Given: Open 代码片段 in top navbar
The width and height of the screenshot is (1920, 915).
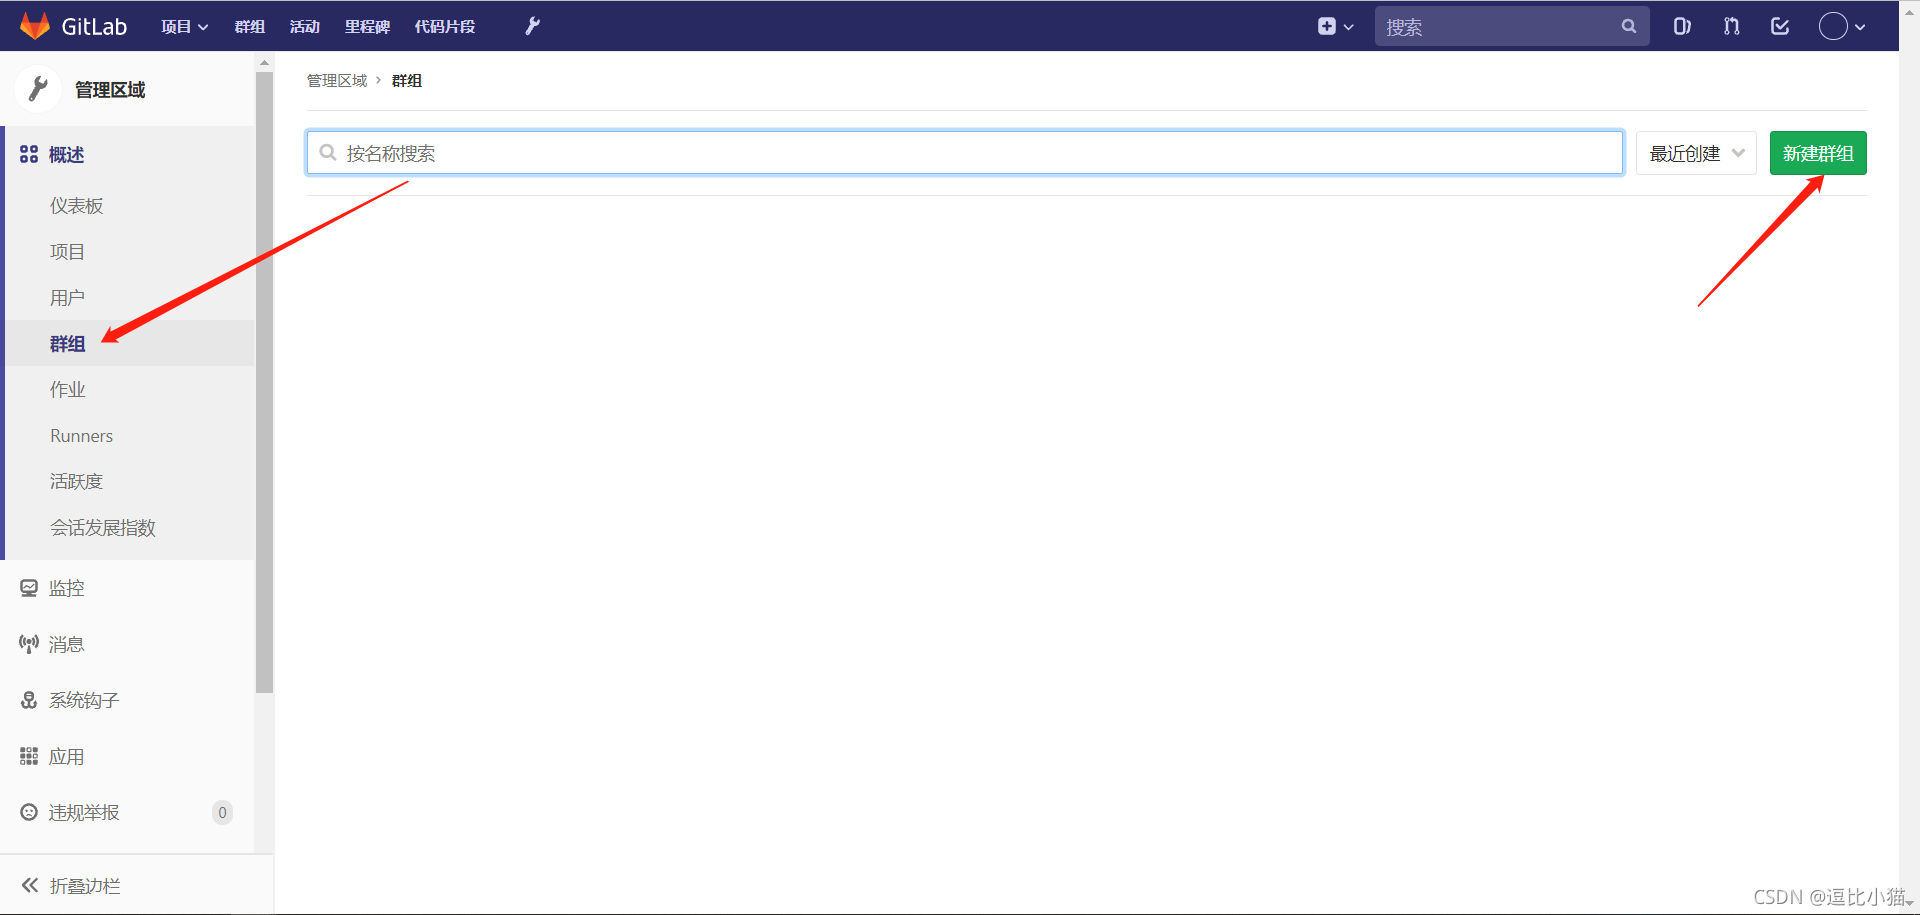Looking at the screenshot, I should pos(445,27).
